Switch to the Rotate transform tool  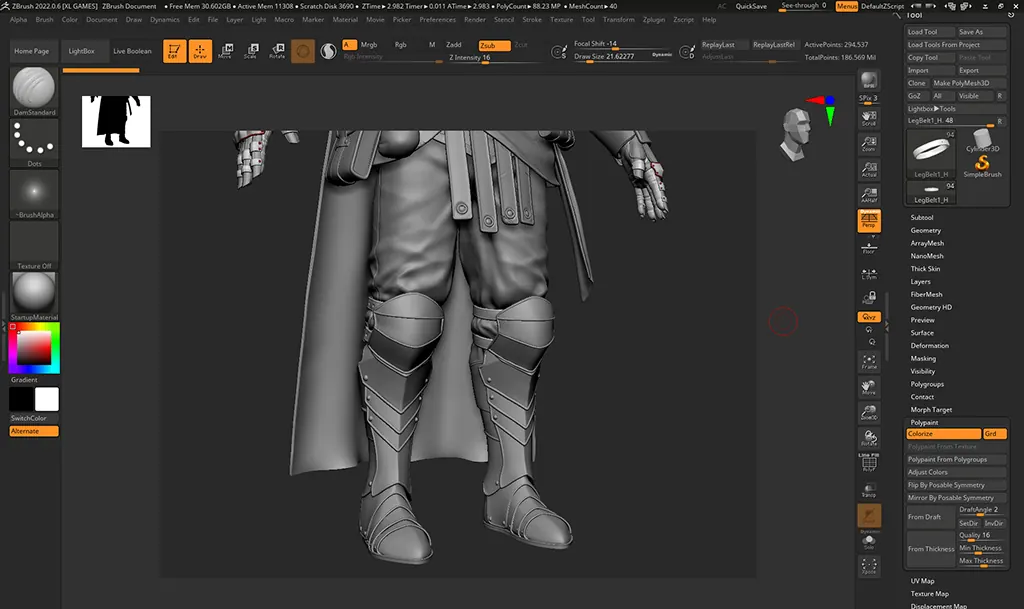(x=278, y=51)
